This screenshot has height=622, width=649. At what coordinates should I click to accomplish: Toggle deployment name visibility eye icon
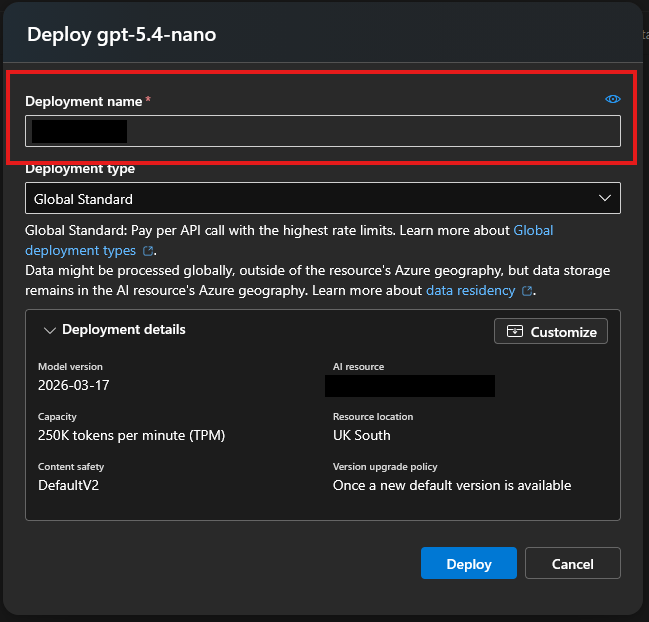612,99
